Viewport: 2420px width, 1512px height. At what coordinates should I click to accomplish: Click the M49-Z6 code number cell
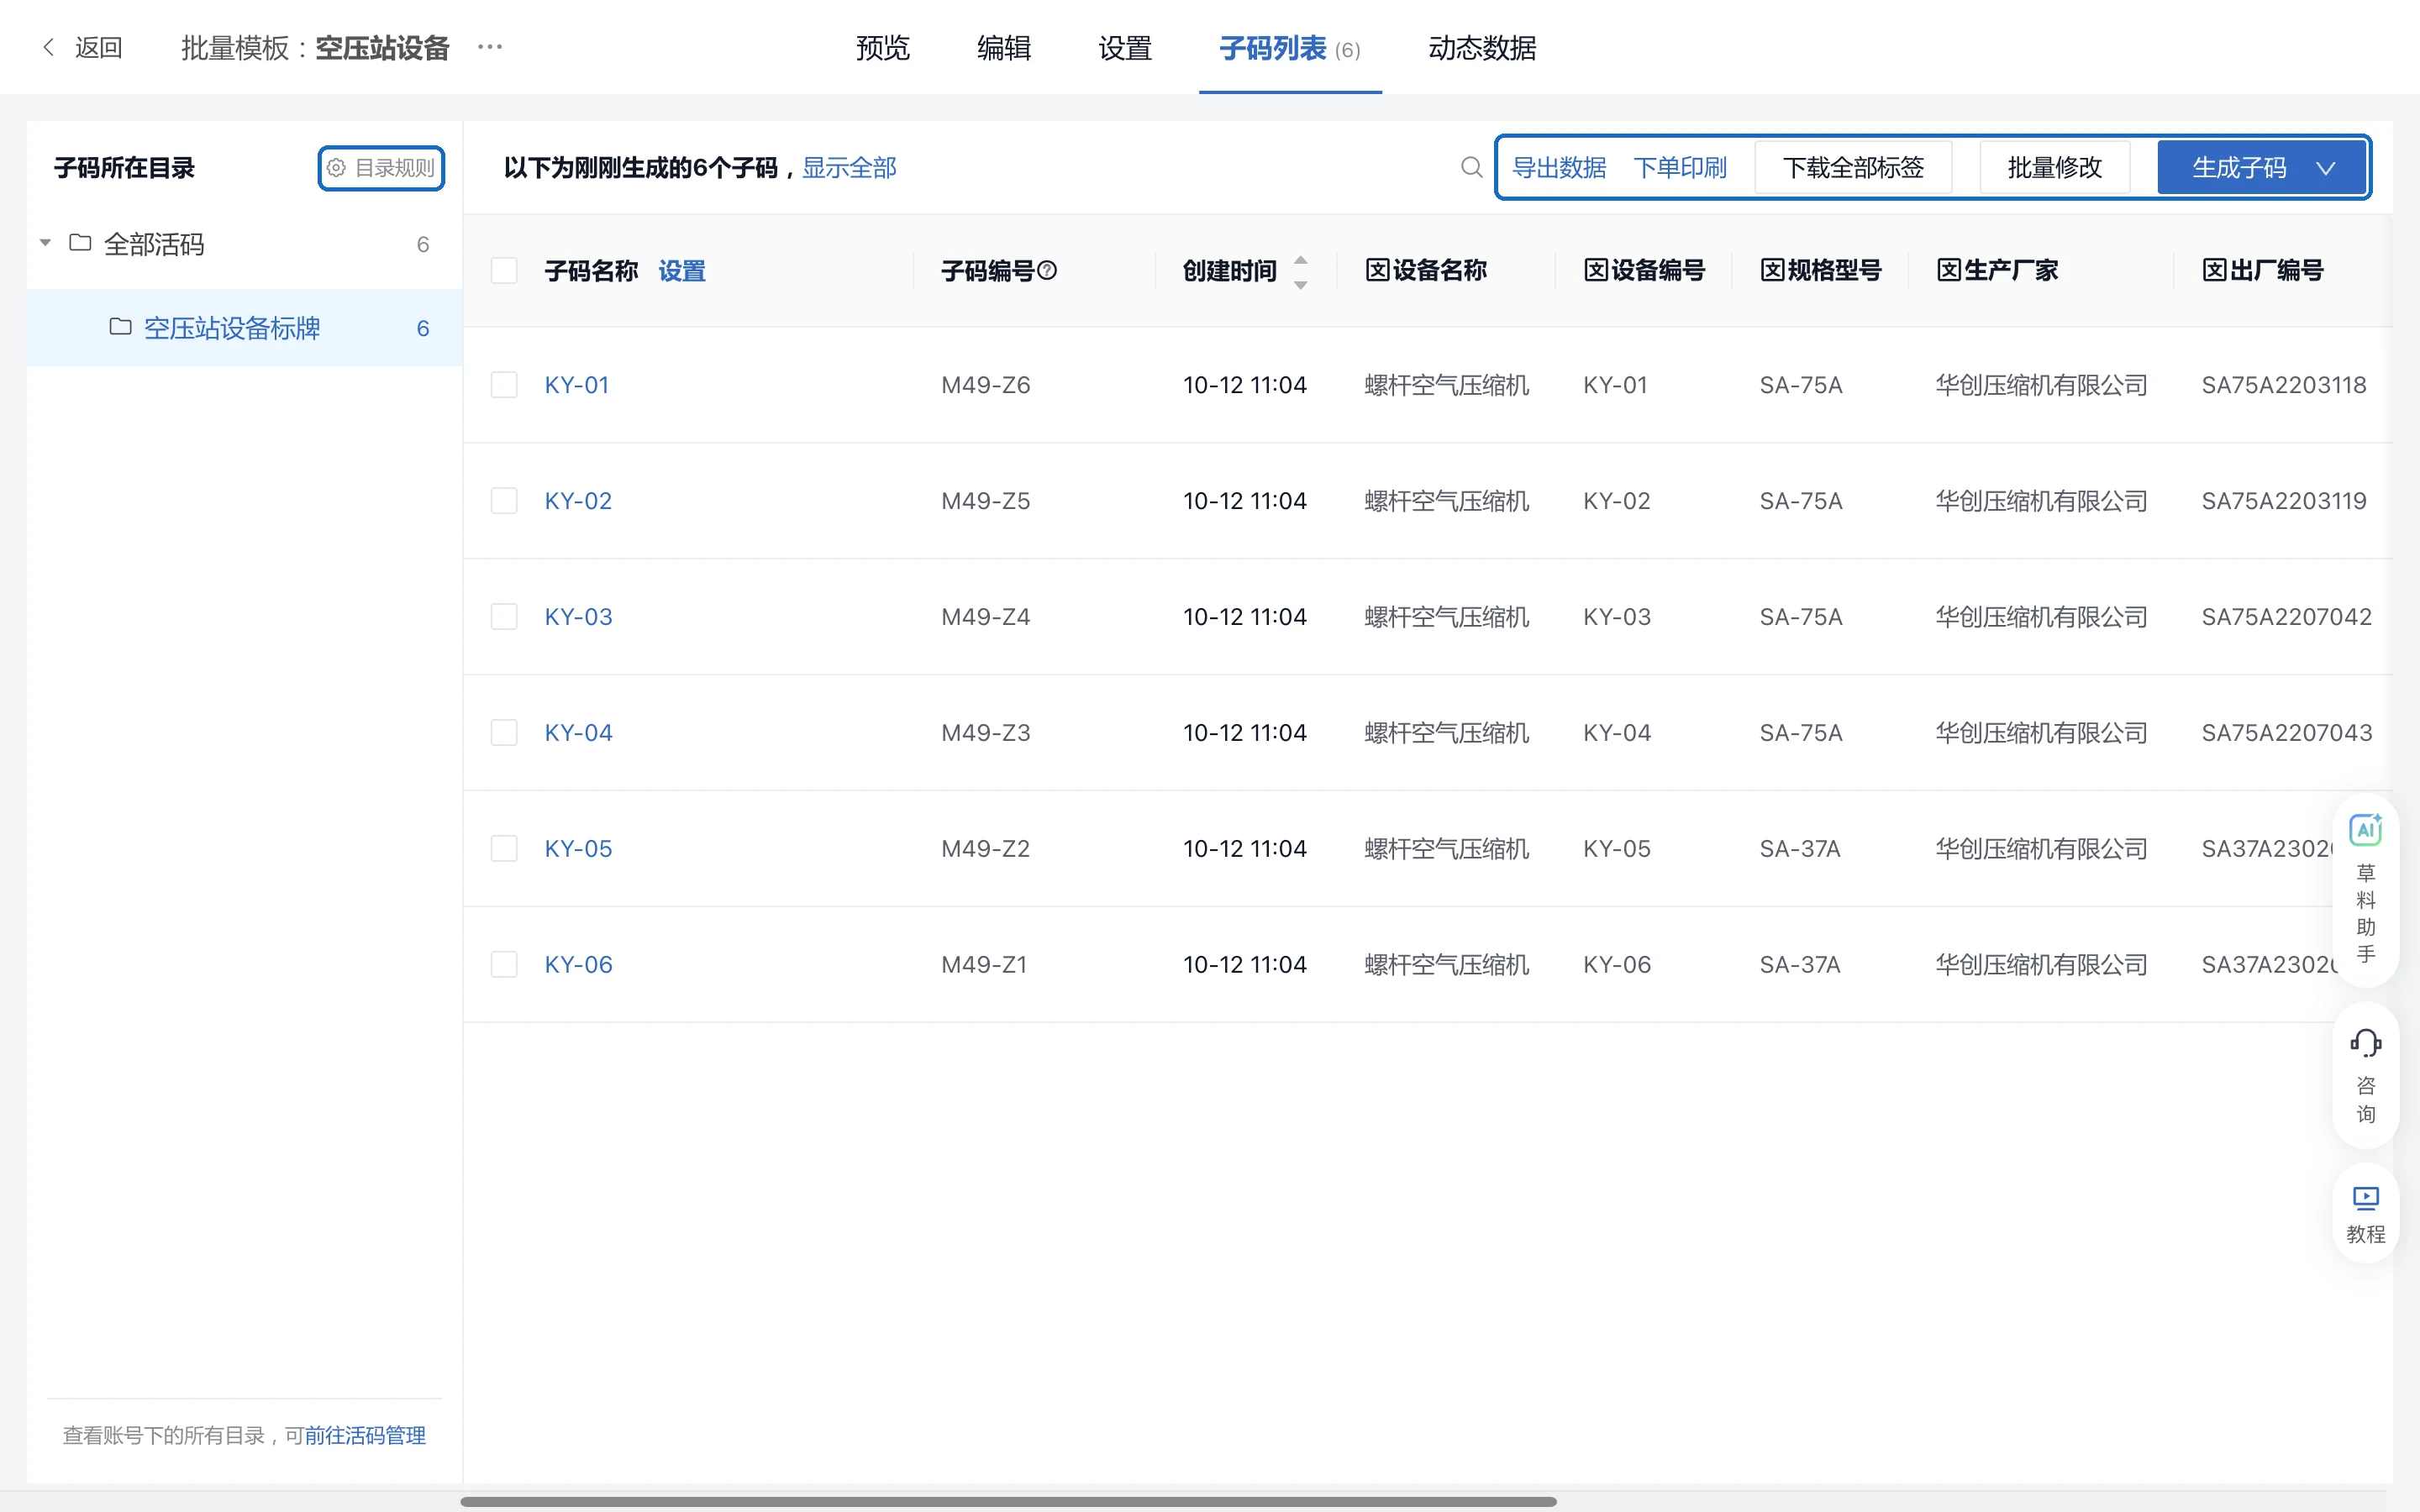[985, 385]
